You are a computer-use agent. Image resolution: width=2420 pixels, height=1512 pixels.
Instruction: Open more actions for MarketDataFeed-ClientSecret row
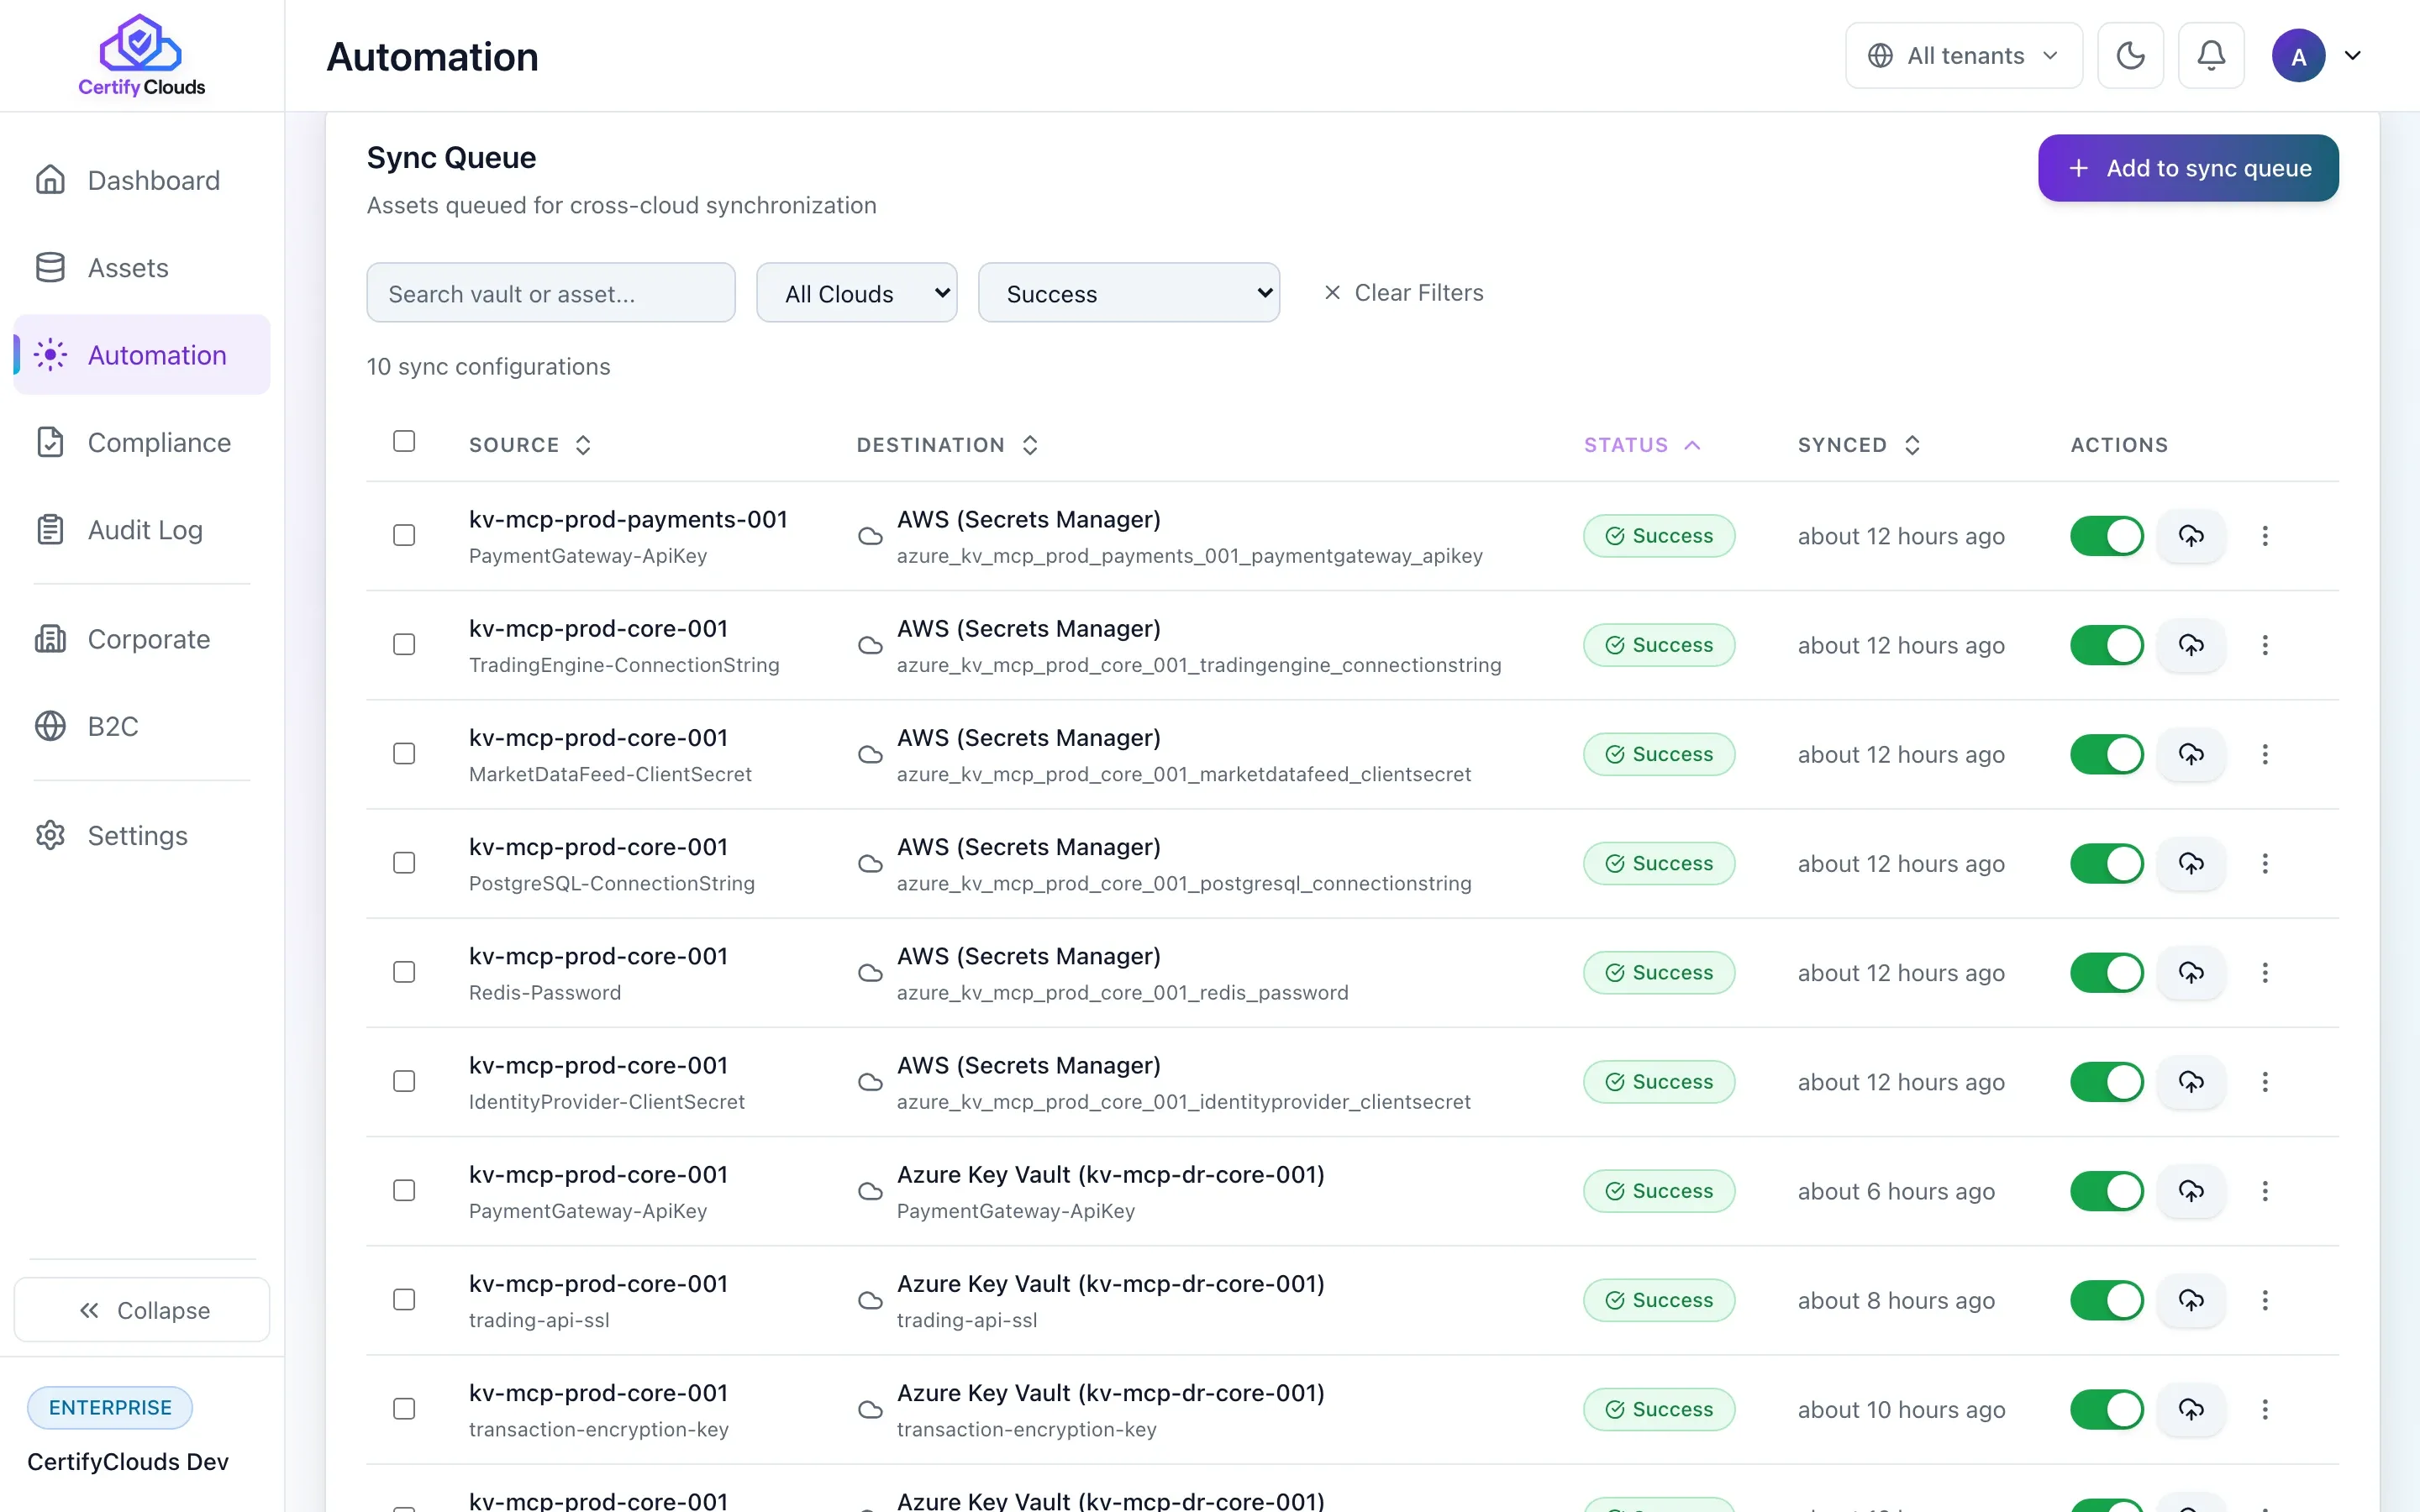click(x=2265, y=754)
